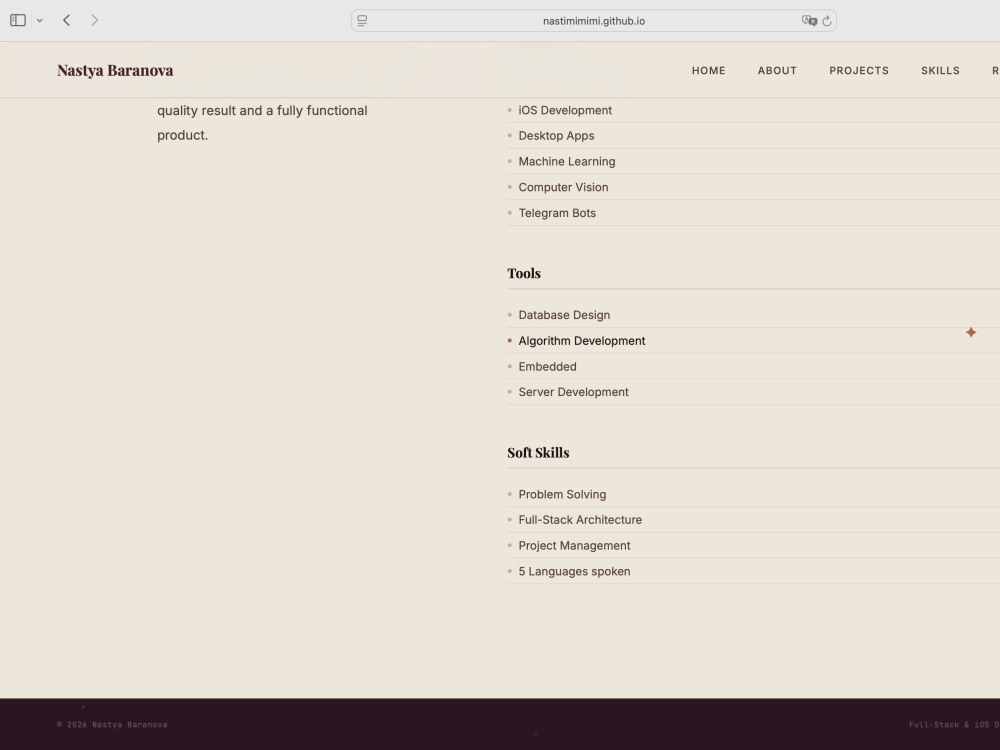Viewport: 1000px width, 750px height.
Task: Navigate to HOME in the top menu
Action: pos(709,71)
